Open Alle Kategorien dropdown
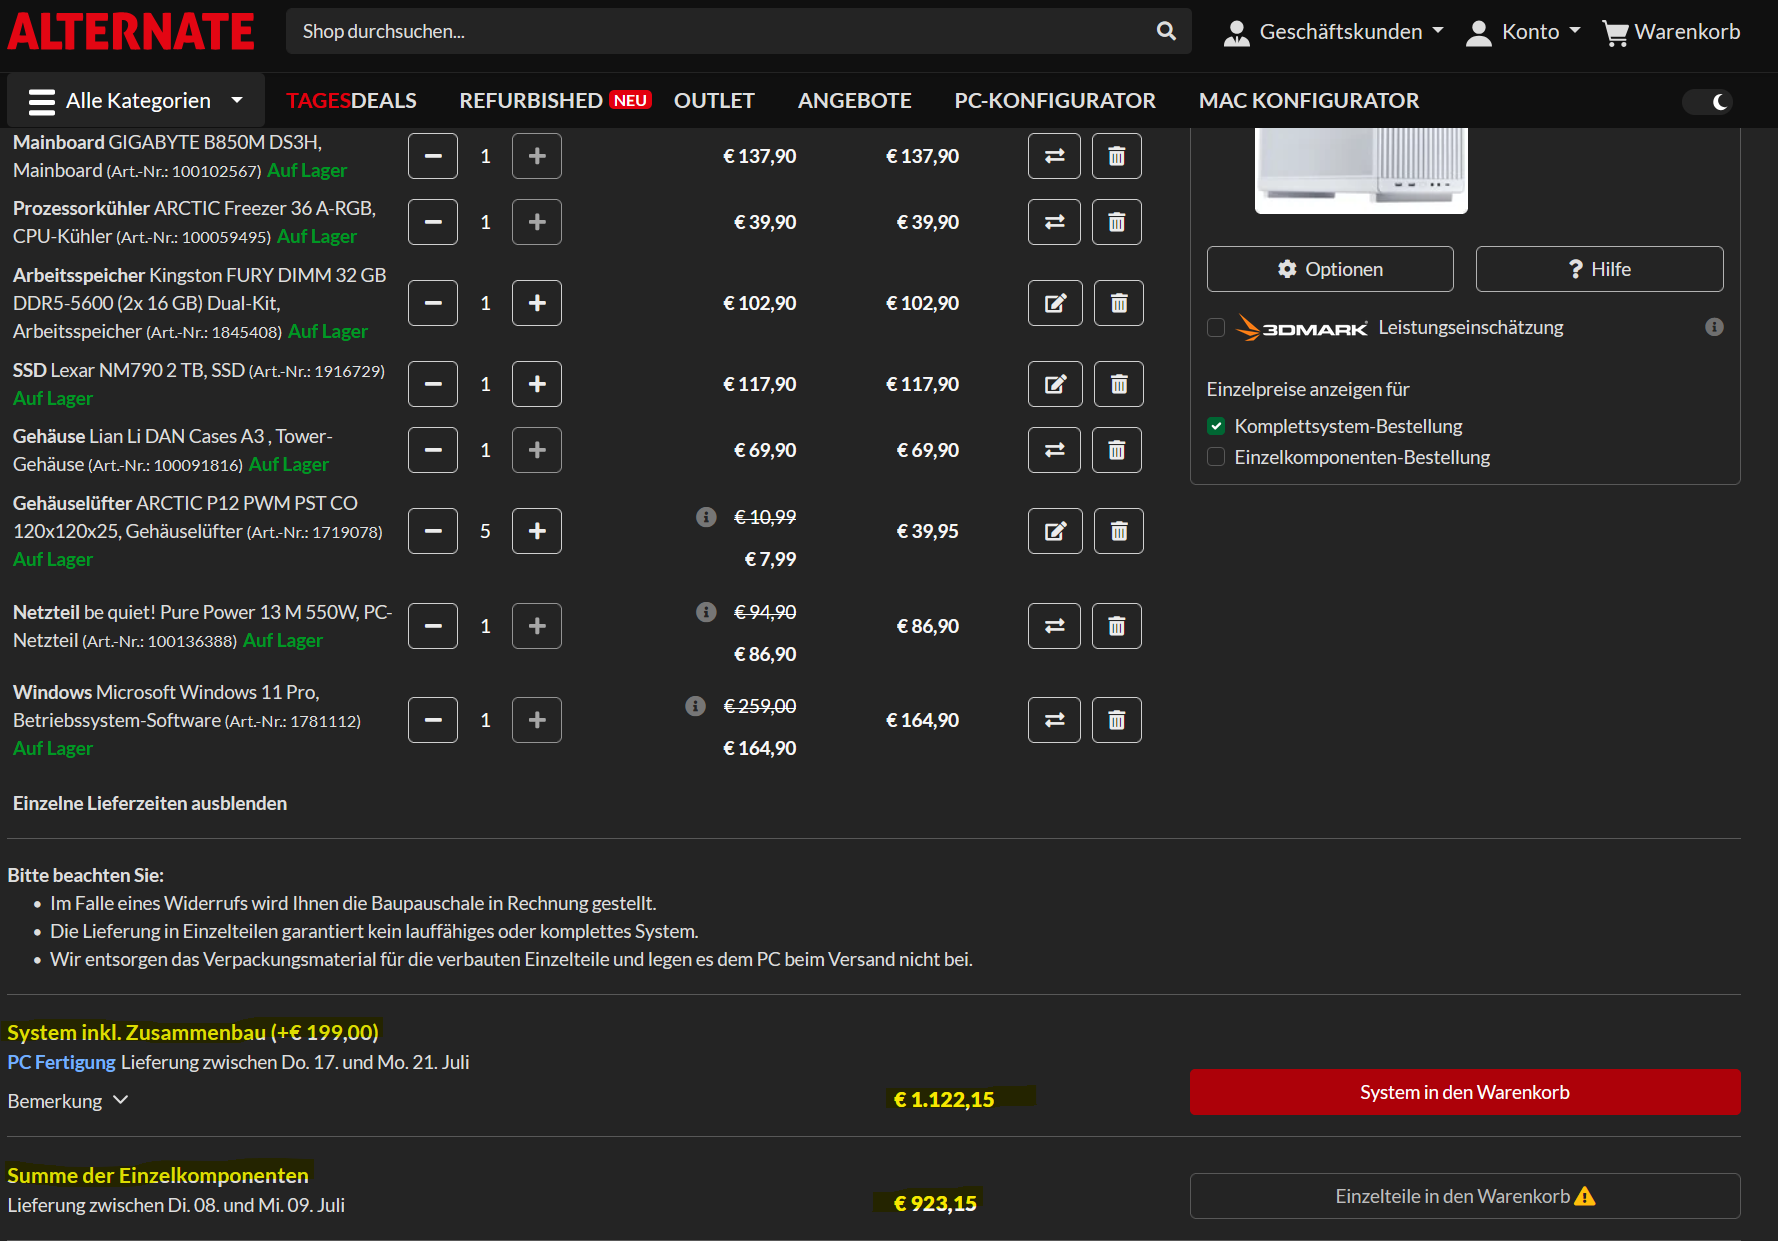The height and width of the screenshot is (1241, 1778). pos(136,101)
